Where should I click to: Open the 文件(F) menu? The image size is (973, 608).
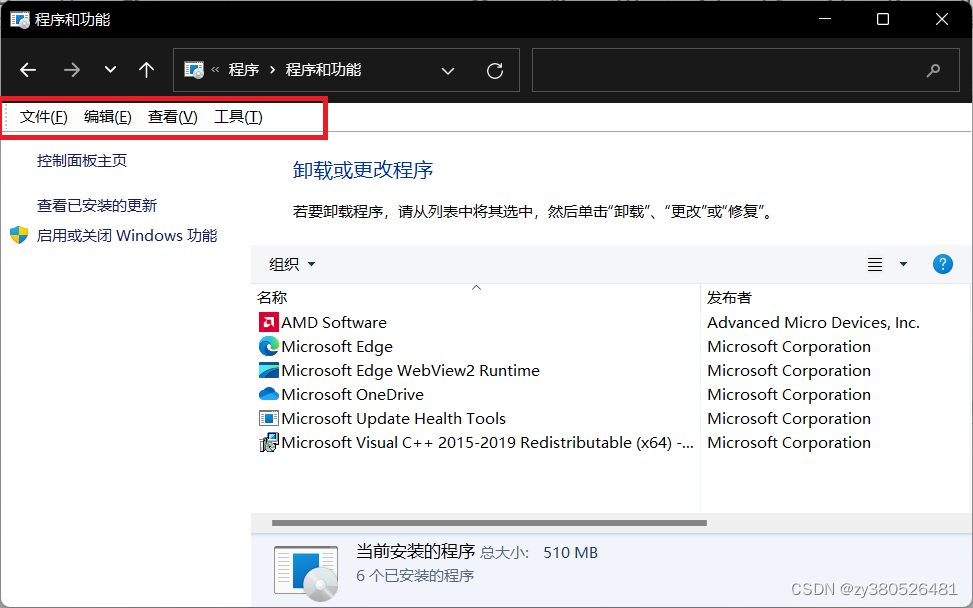click(x=43, y=117)
